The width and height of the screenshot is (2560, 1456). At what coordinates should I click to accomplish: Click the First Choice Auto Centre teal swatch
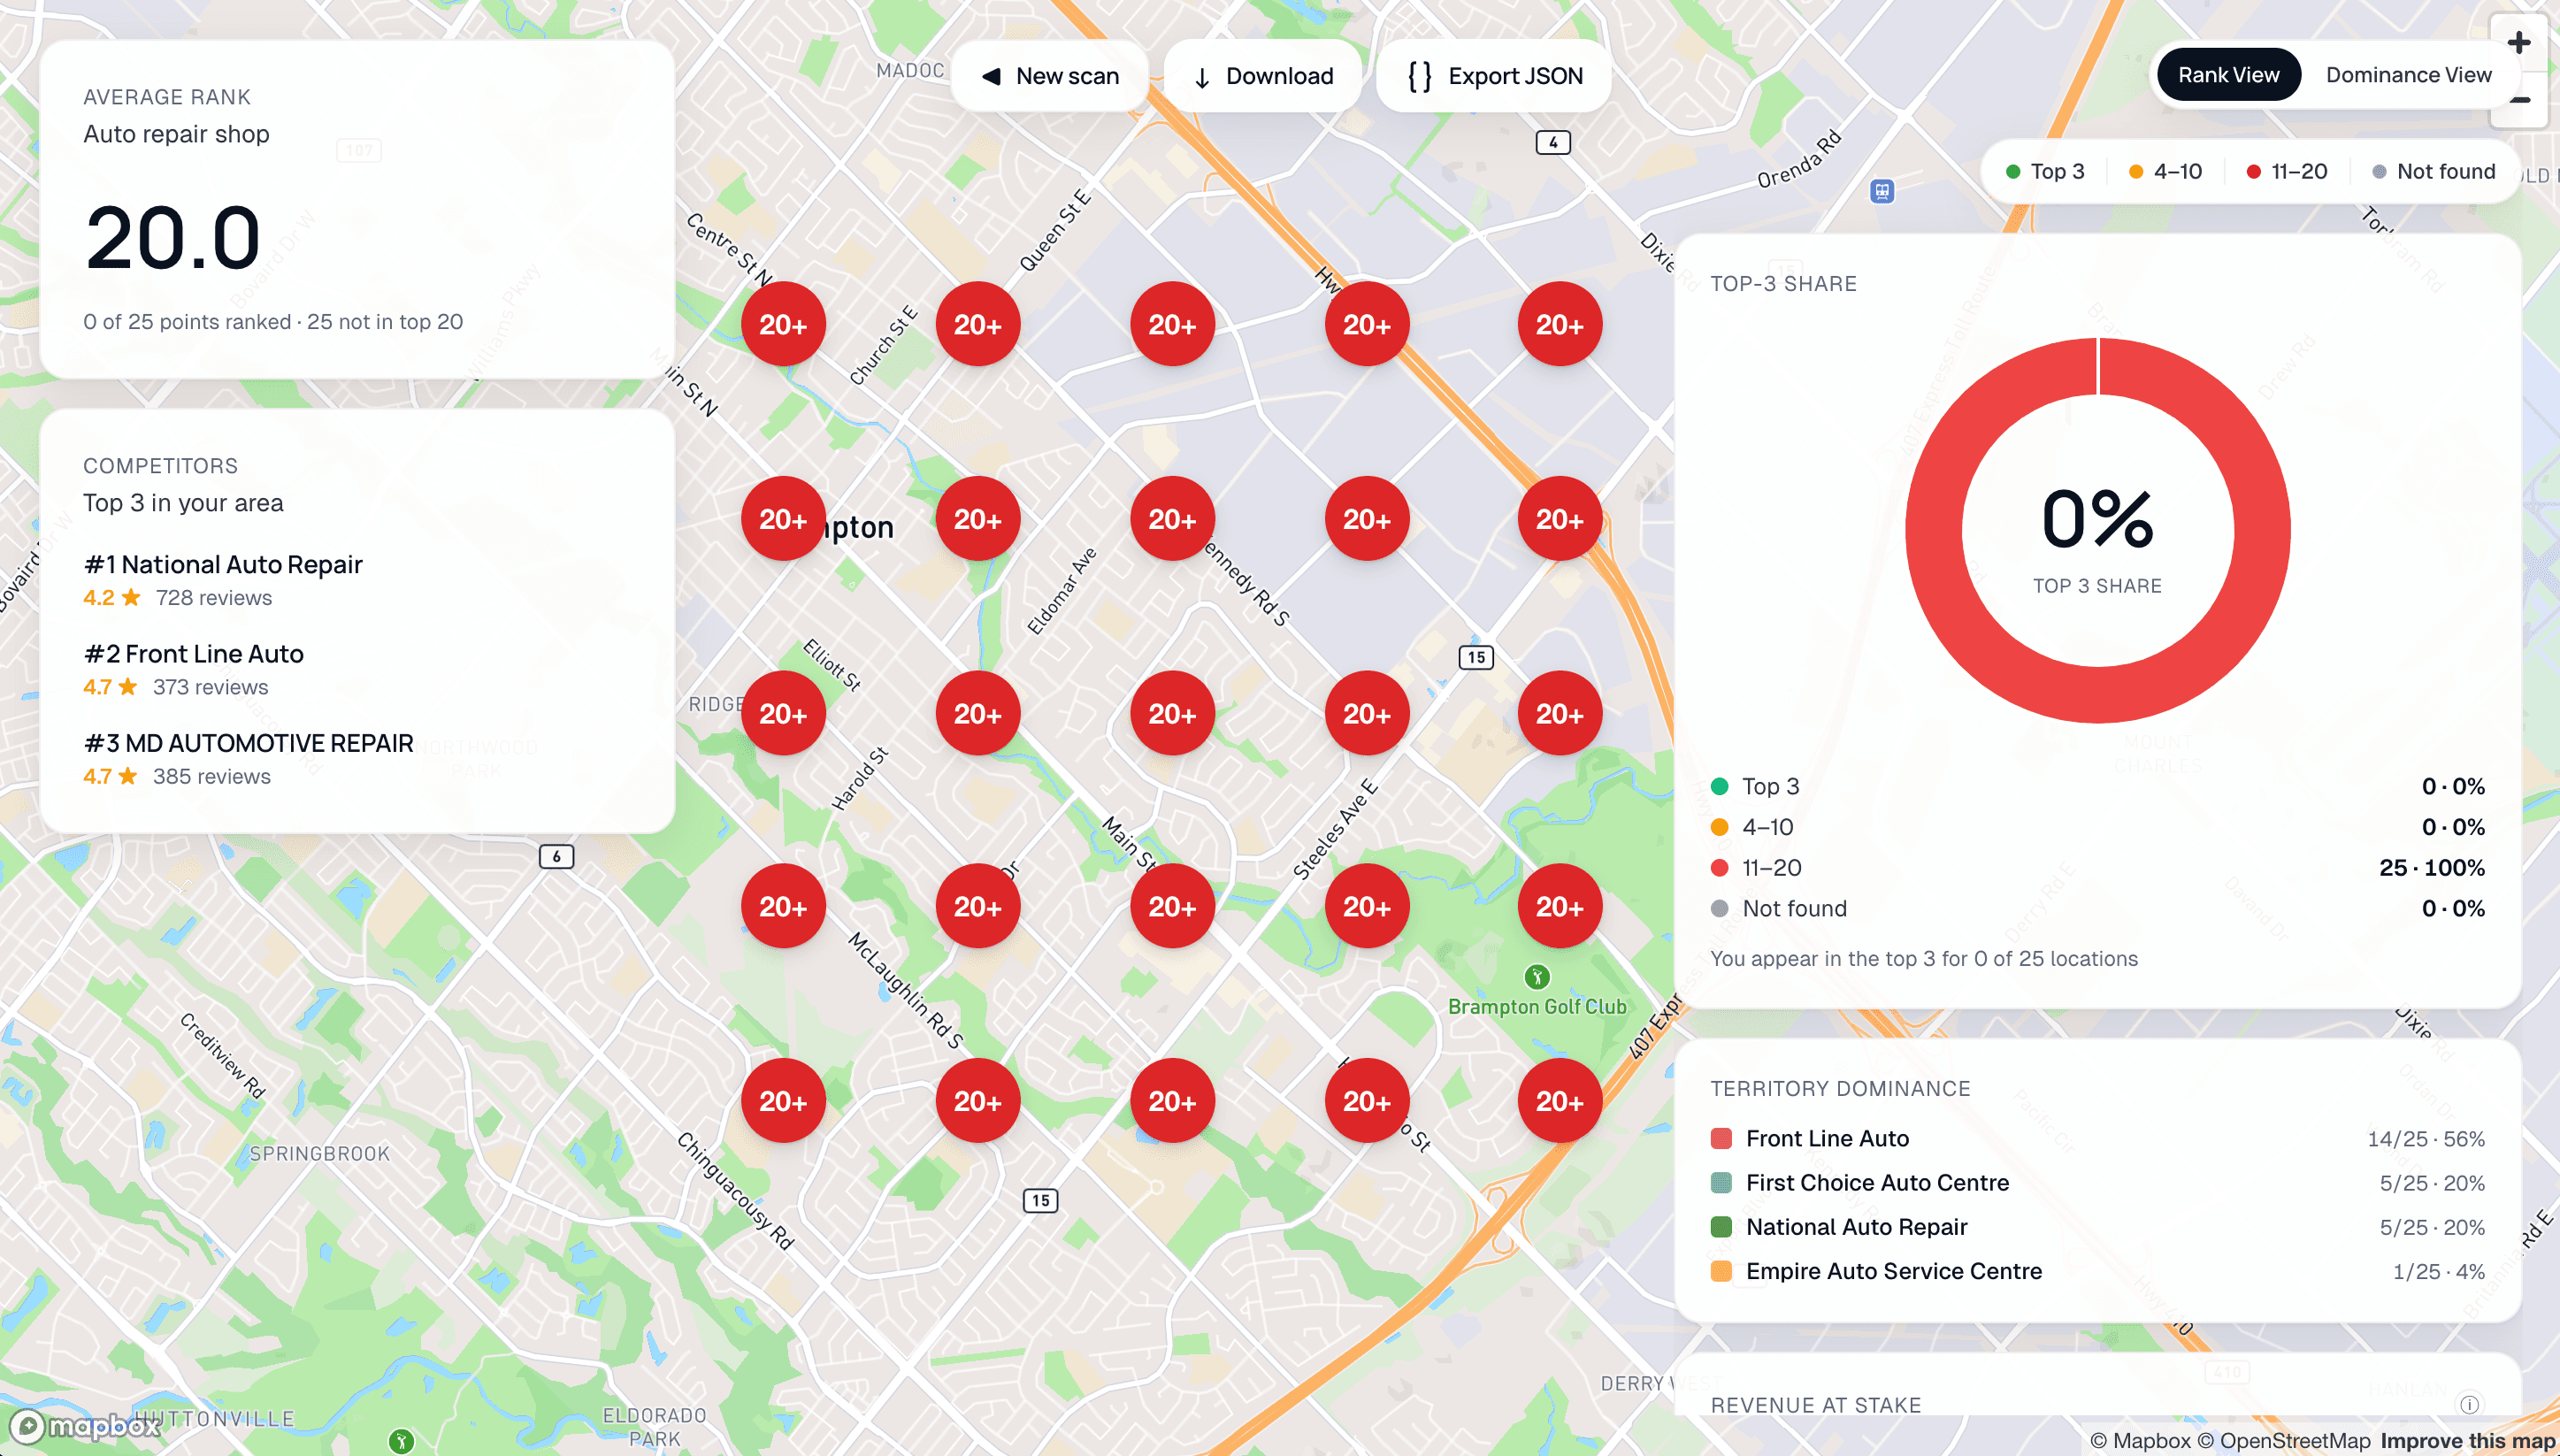[x=1721, y=1182]
